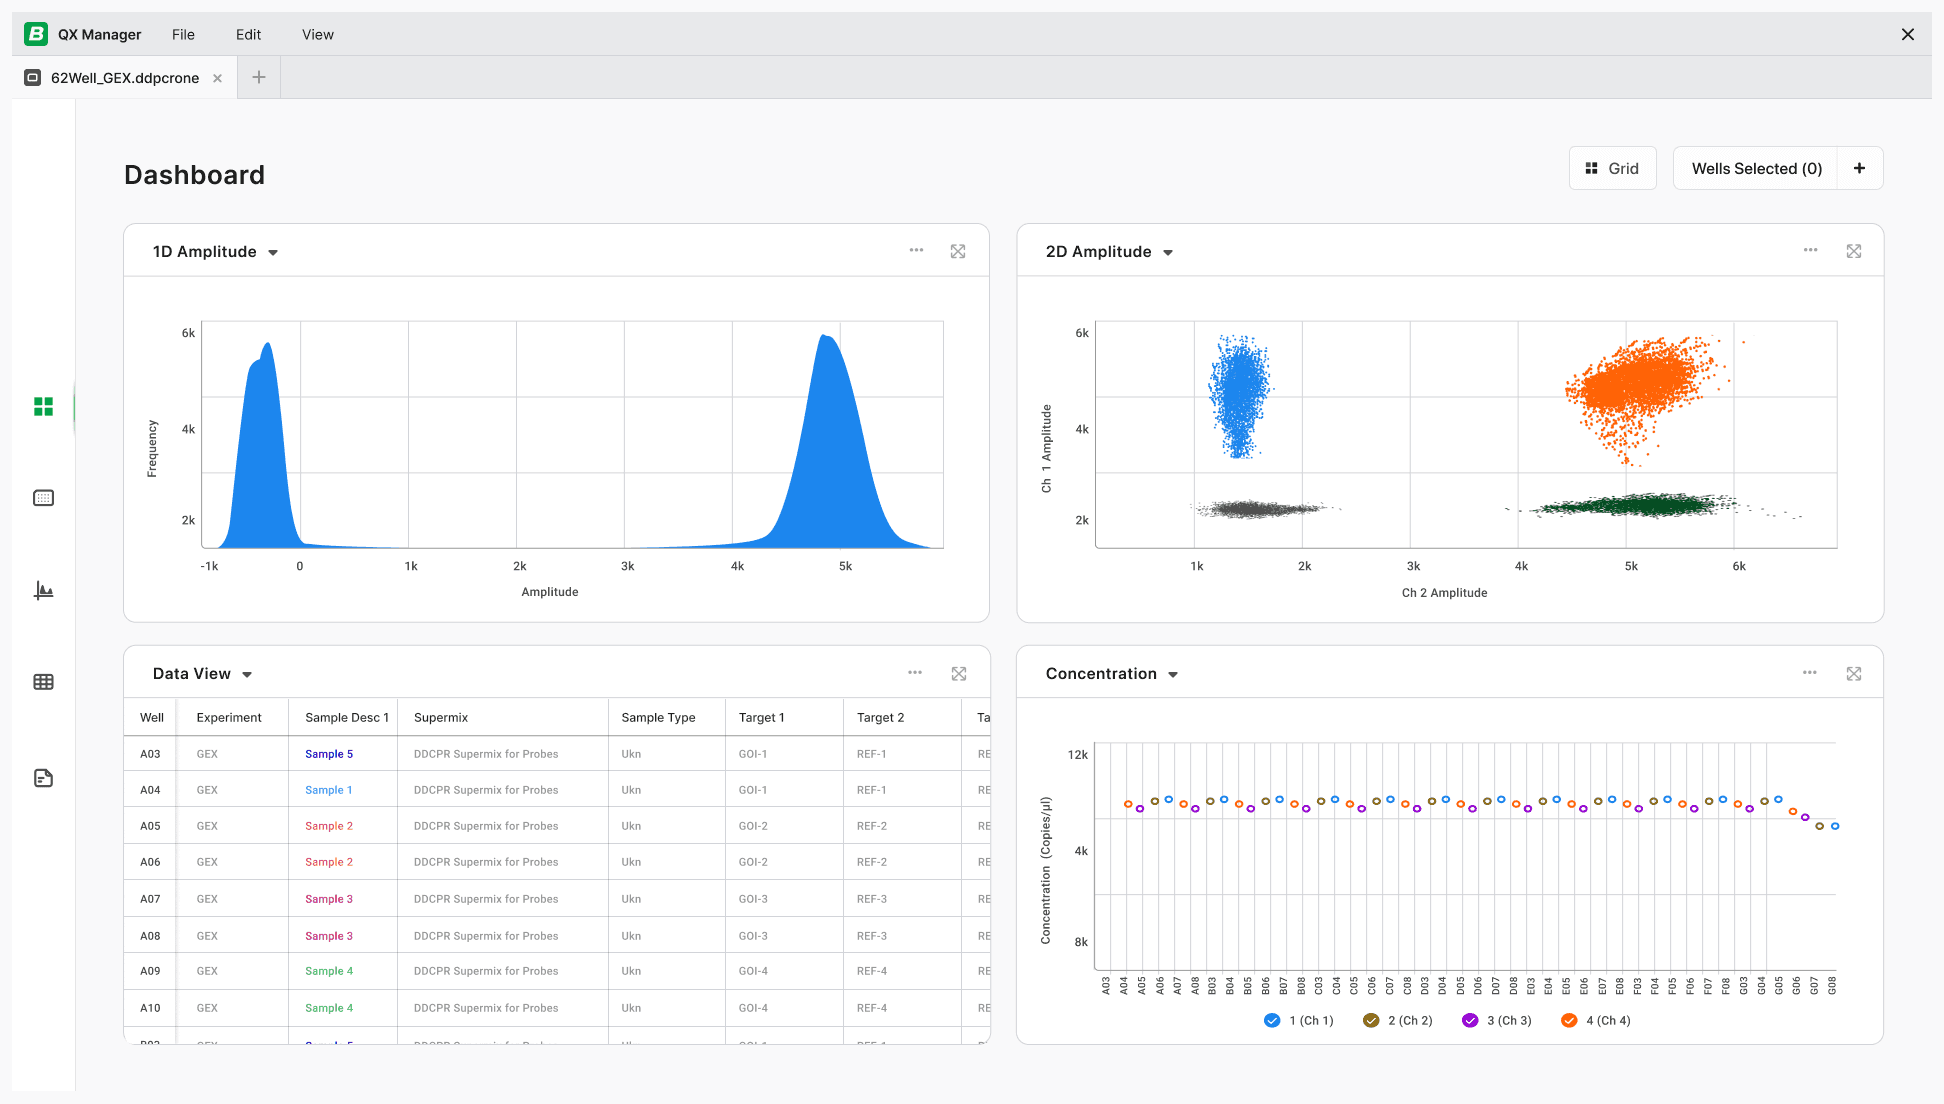The image size is (1944, 1104).
Task: Switch to the 62Well_GEX.ddpcrone tab
Action: point(125,78)
